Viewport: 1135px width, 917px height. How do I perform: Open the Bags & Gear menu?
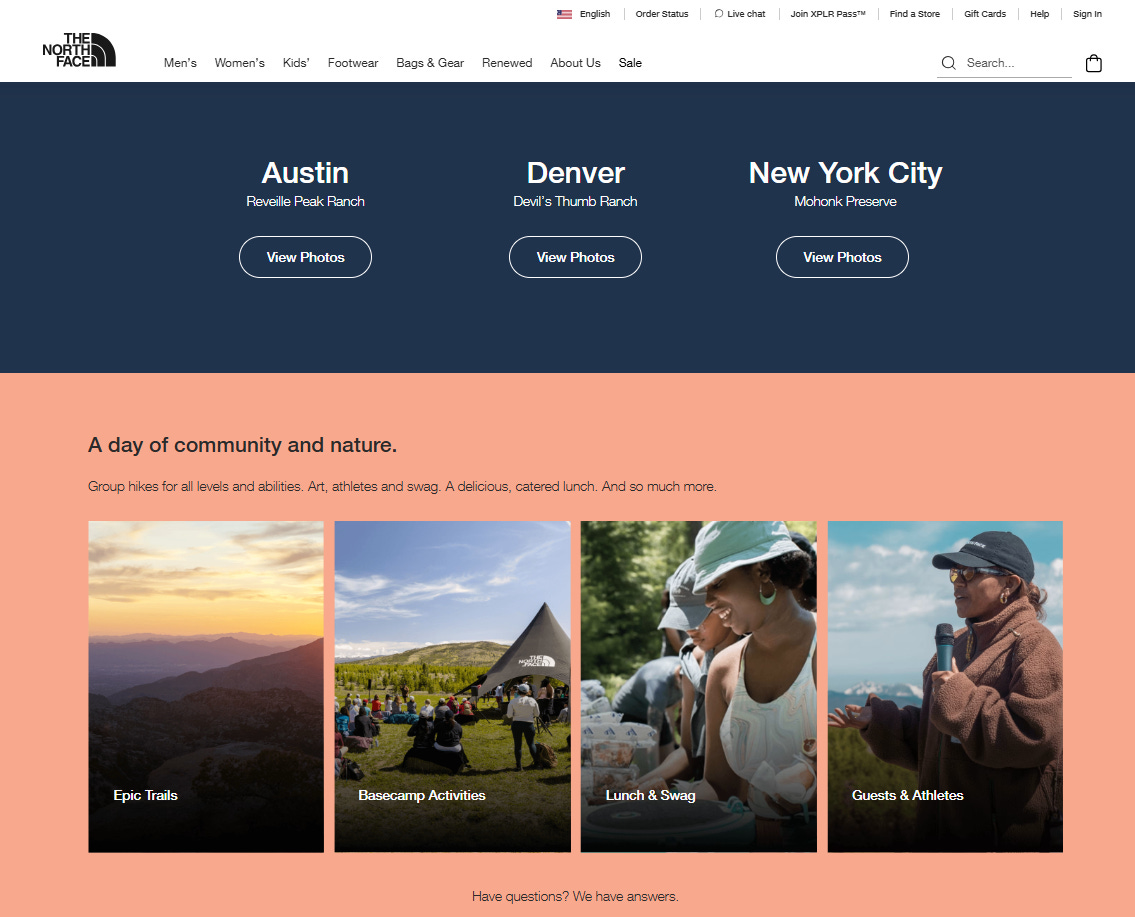tap(430, 63)
